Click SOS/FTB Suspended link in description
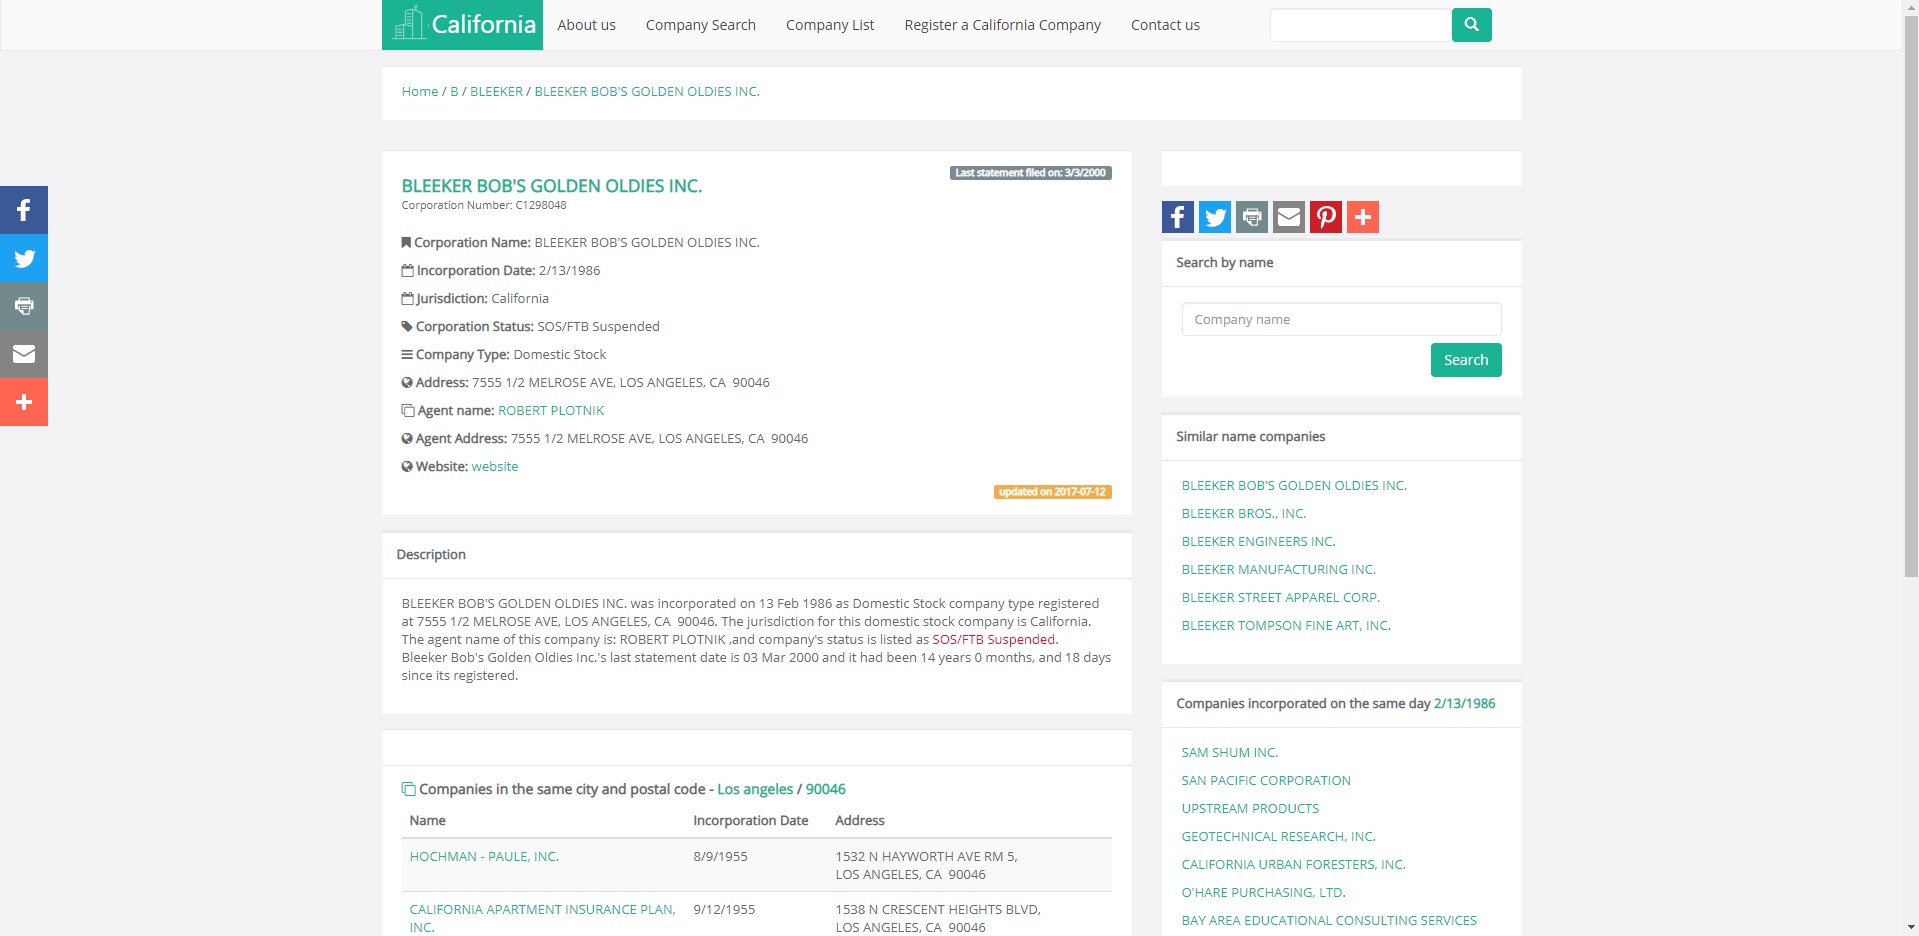The image size is (1919, 936). pos(993,639)
